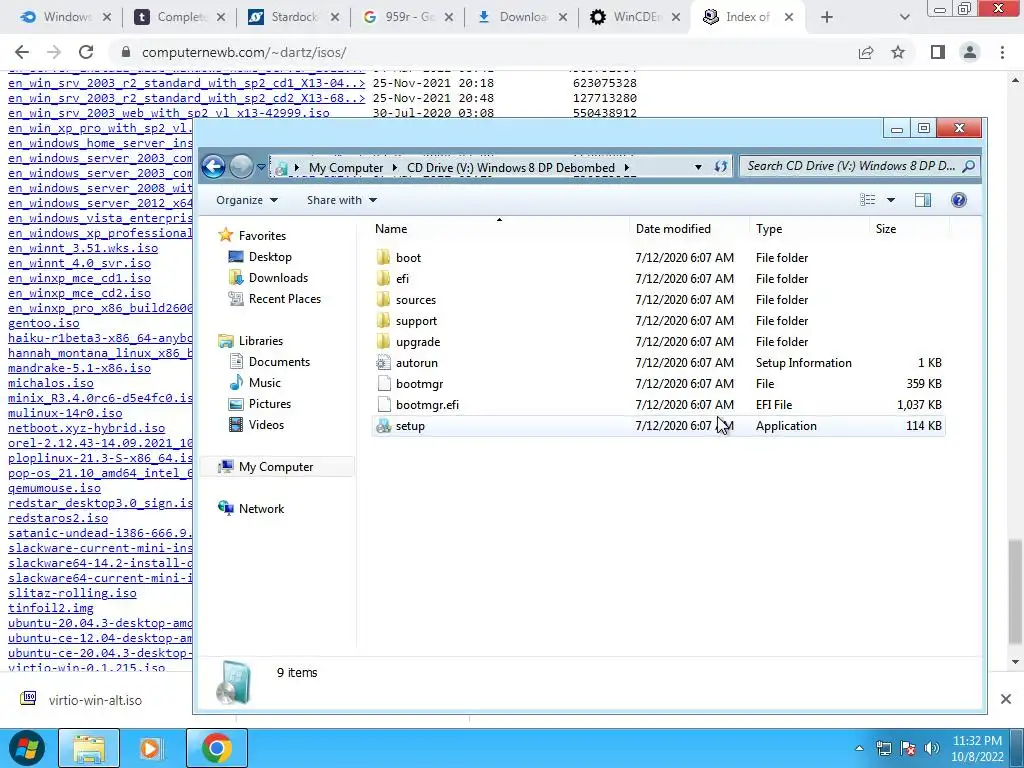Expand the view options dropdown arrow
The width and height of the screenshot is (1024, 768).
[x=891, y=200]
